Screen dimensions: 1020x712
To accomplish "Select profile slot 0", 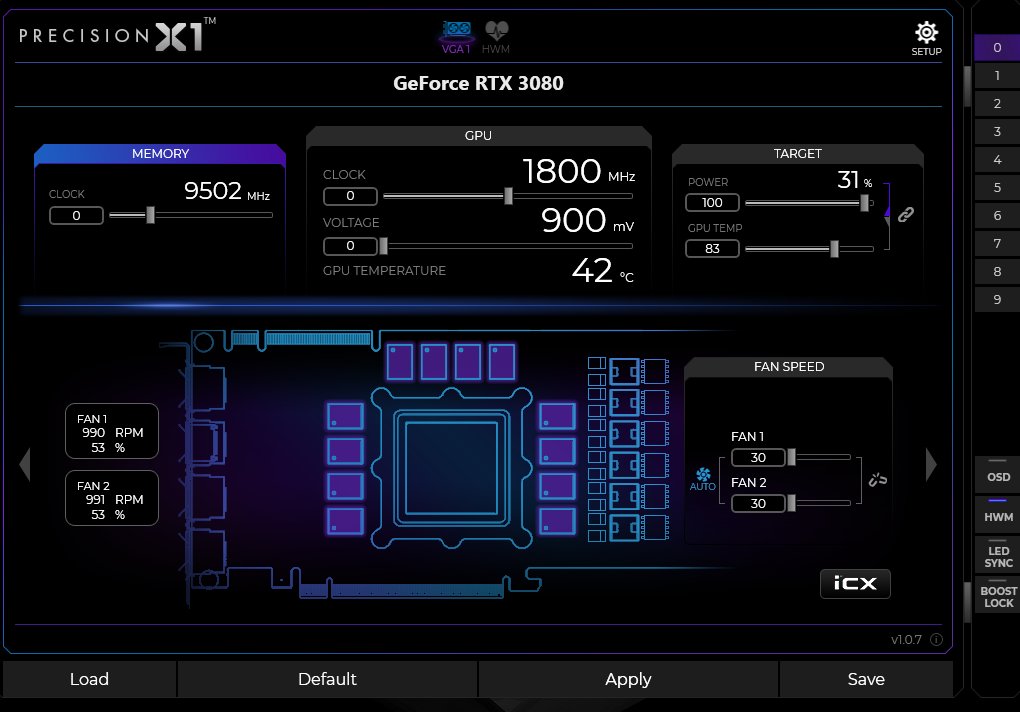I will [997, 47].
